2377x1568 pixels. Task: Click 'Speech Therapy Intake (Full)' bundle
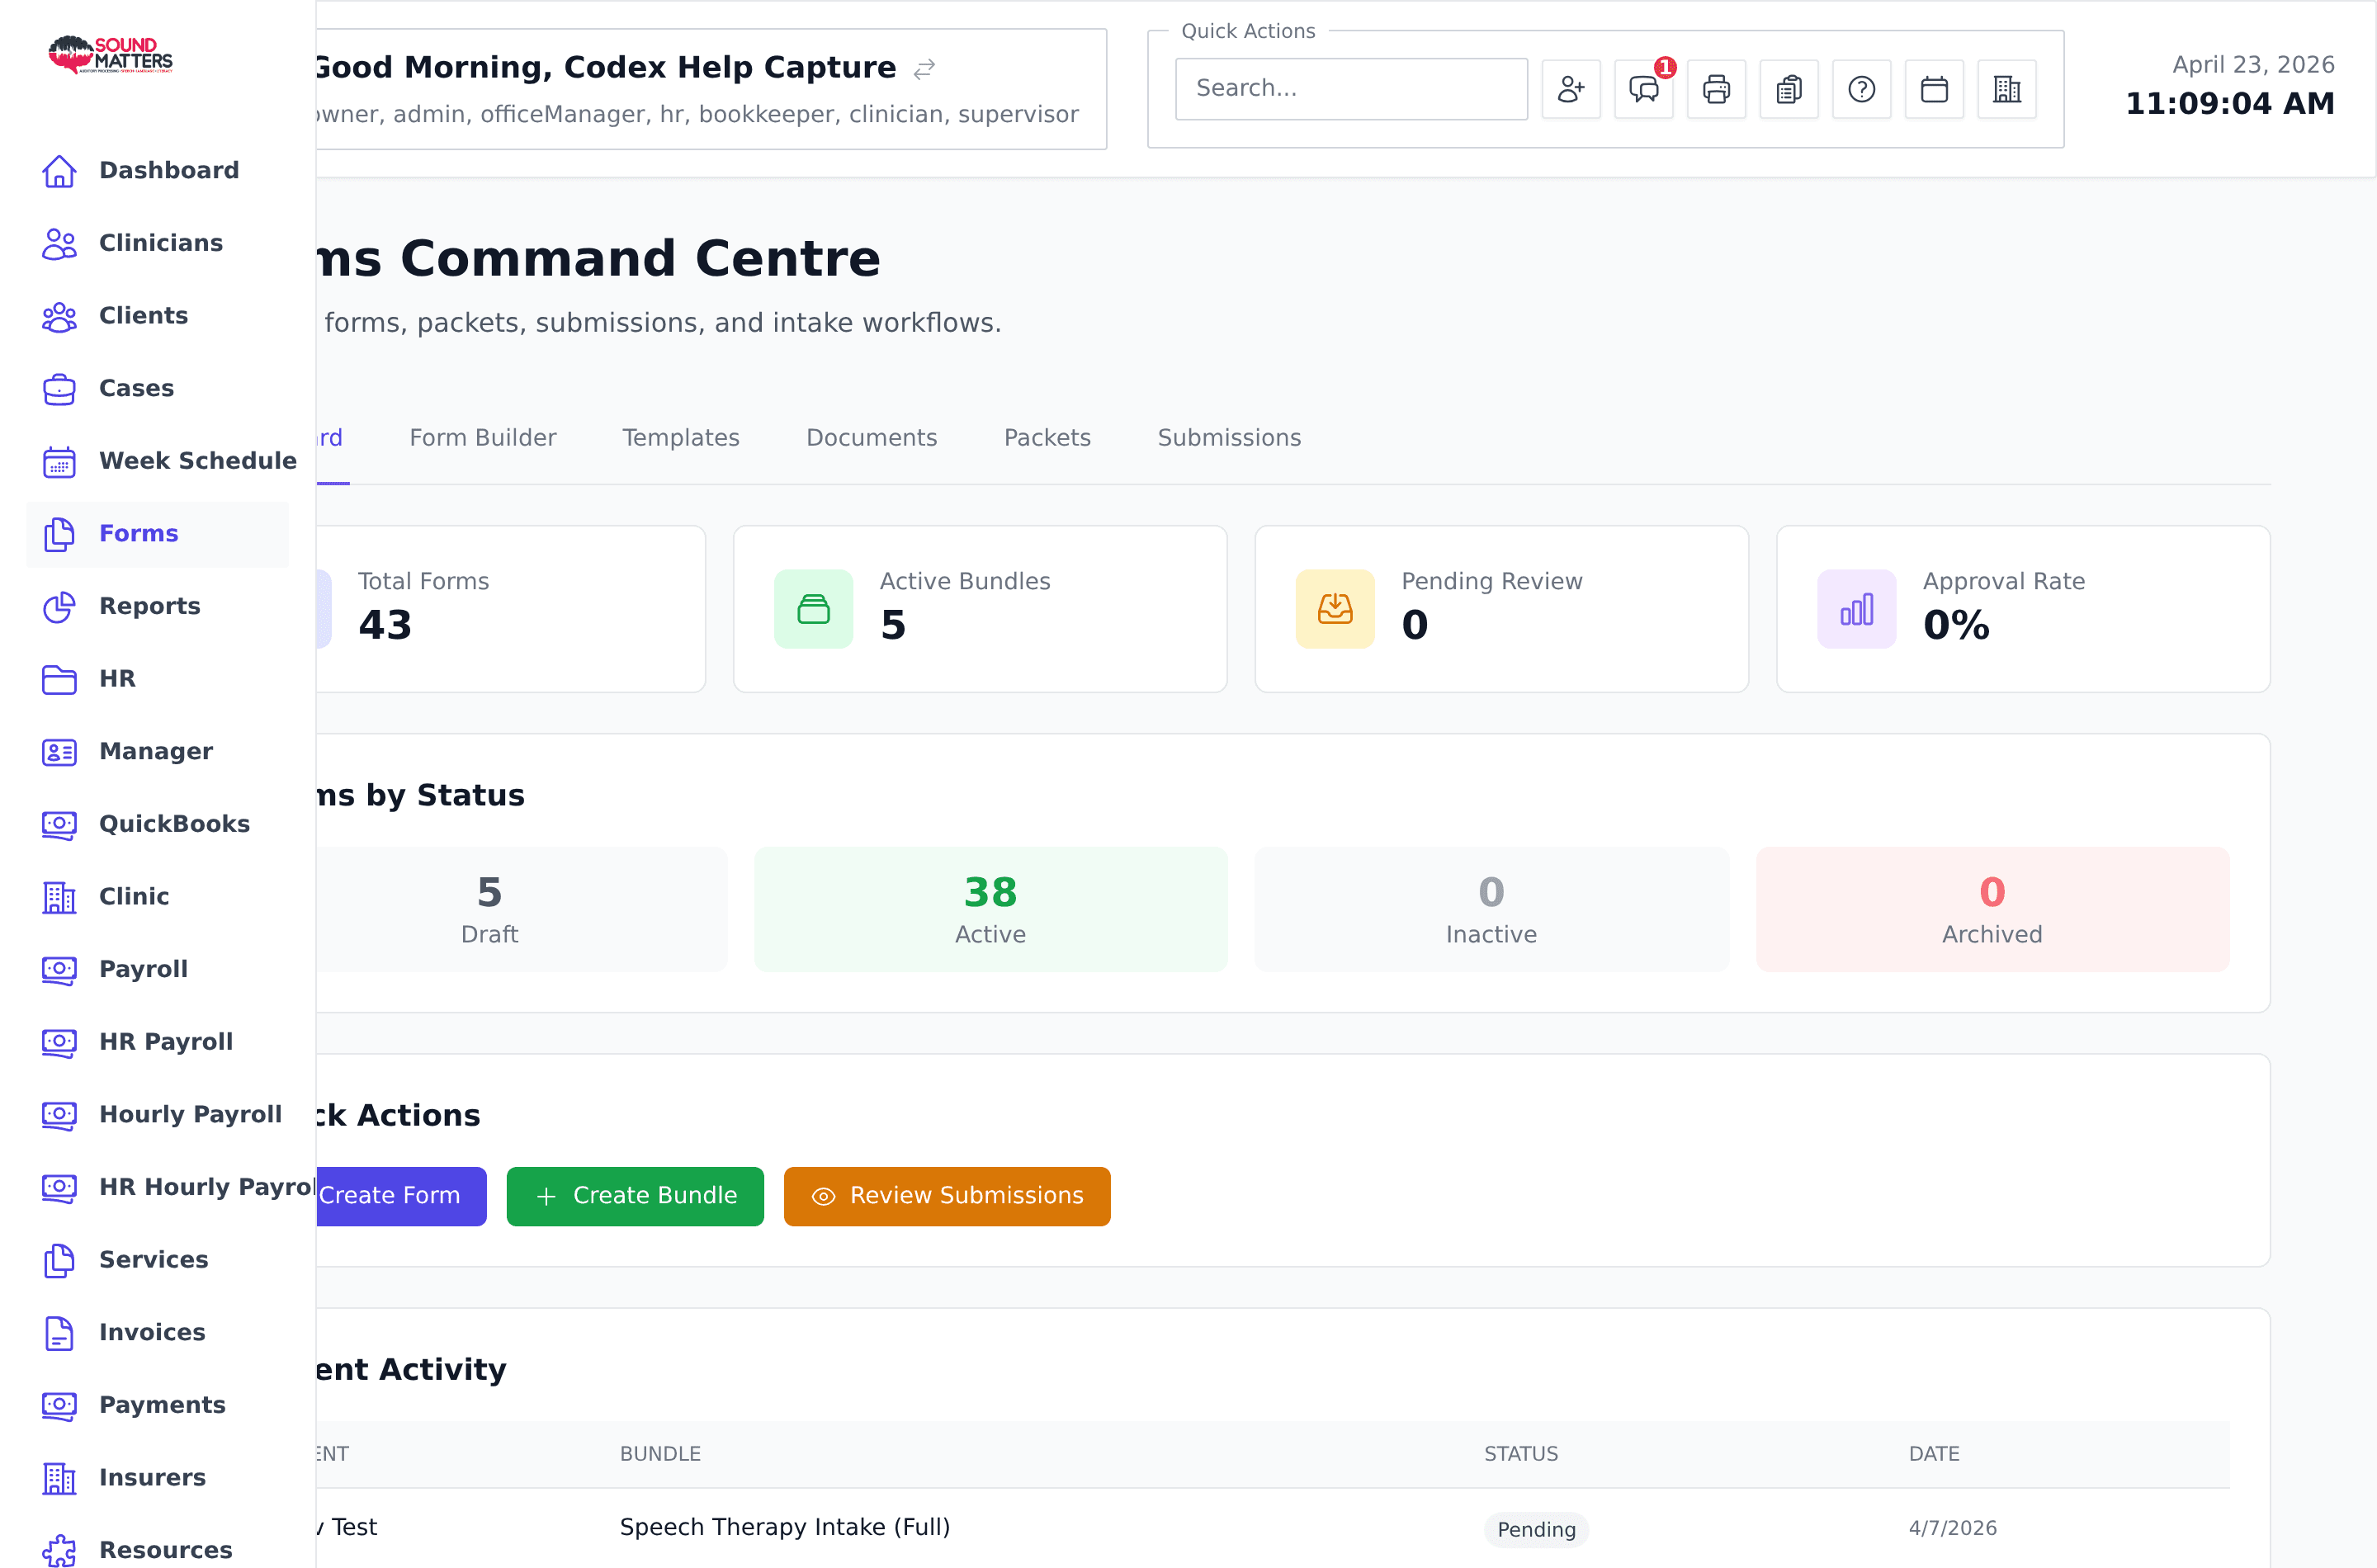785,1527
